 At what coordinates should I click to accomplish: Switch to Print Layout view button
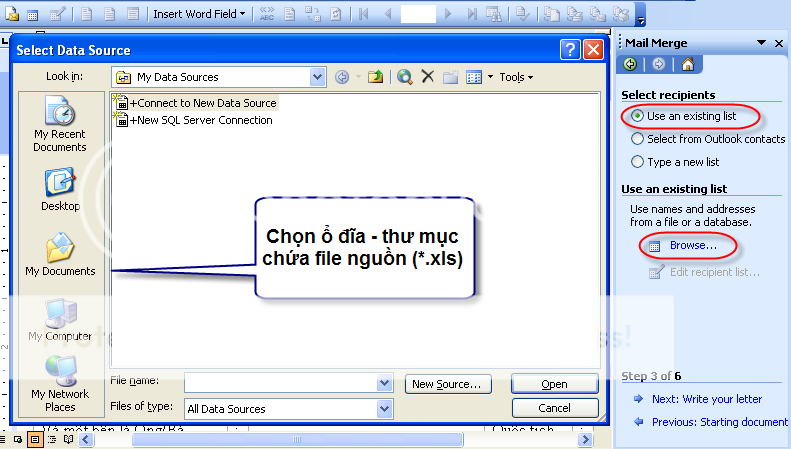pyautogui.click(x=34, y=439)
